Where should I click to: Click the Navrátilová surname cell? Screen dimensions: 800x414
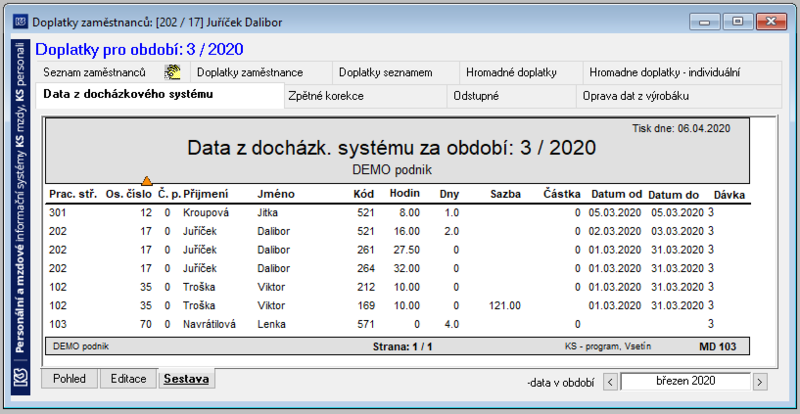click(x=209, y=324)
